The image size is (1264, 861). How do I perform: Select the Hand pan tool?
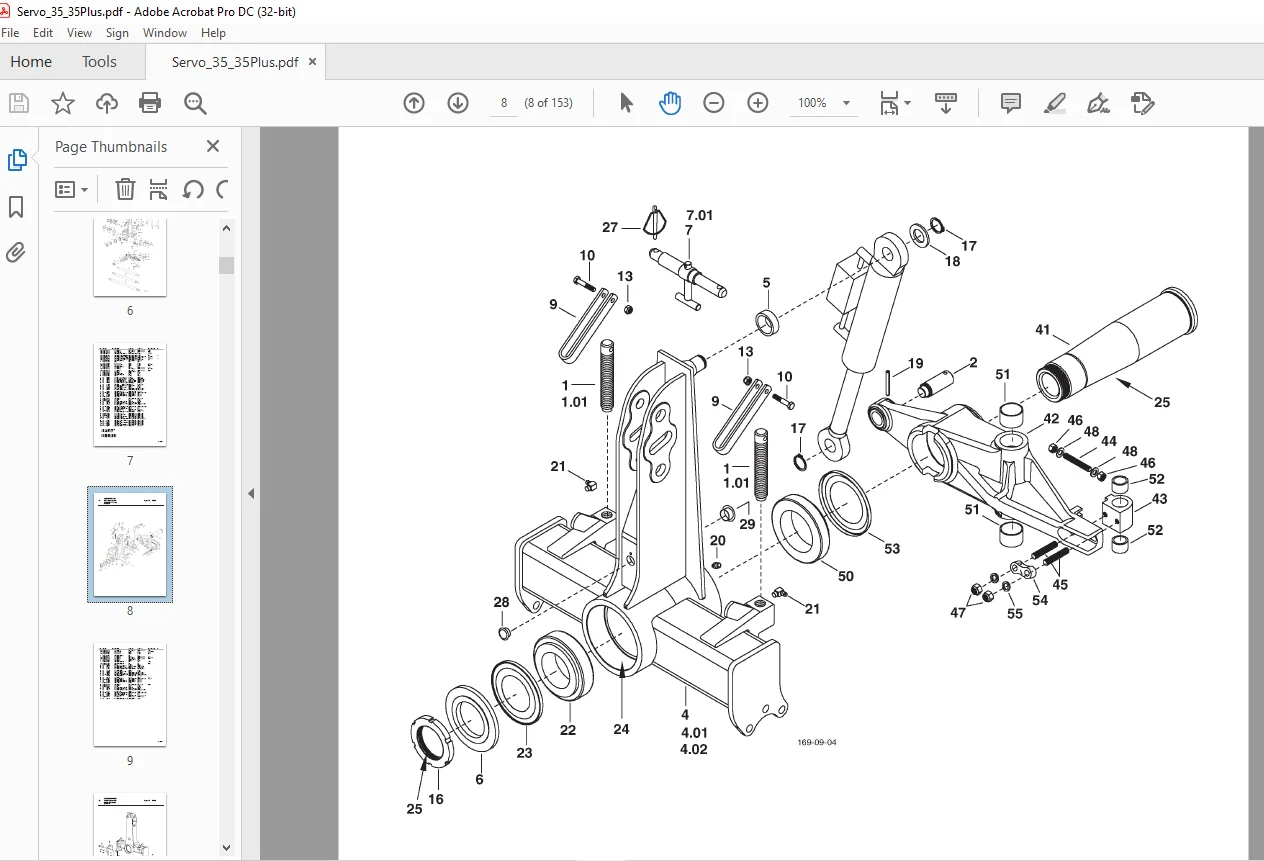point(670,103)
